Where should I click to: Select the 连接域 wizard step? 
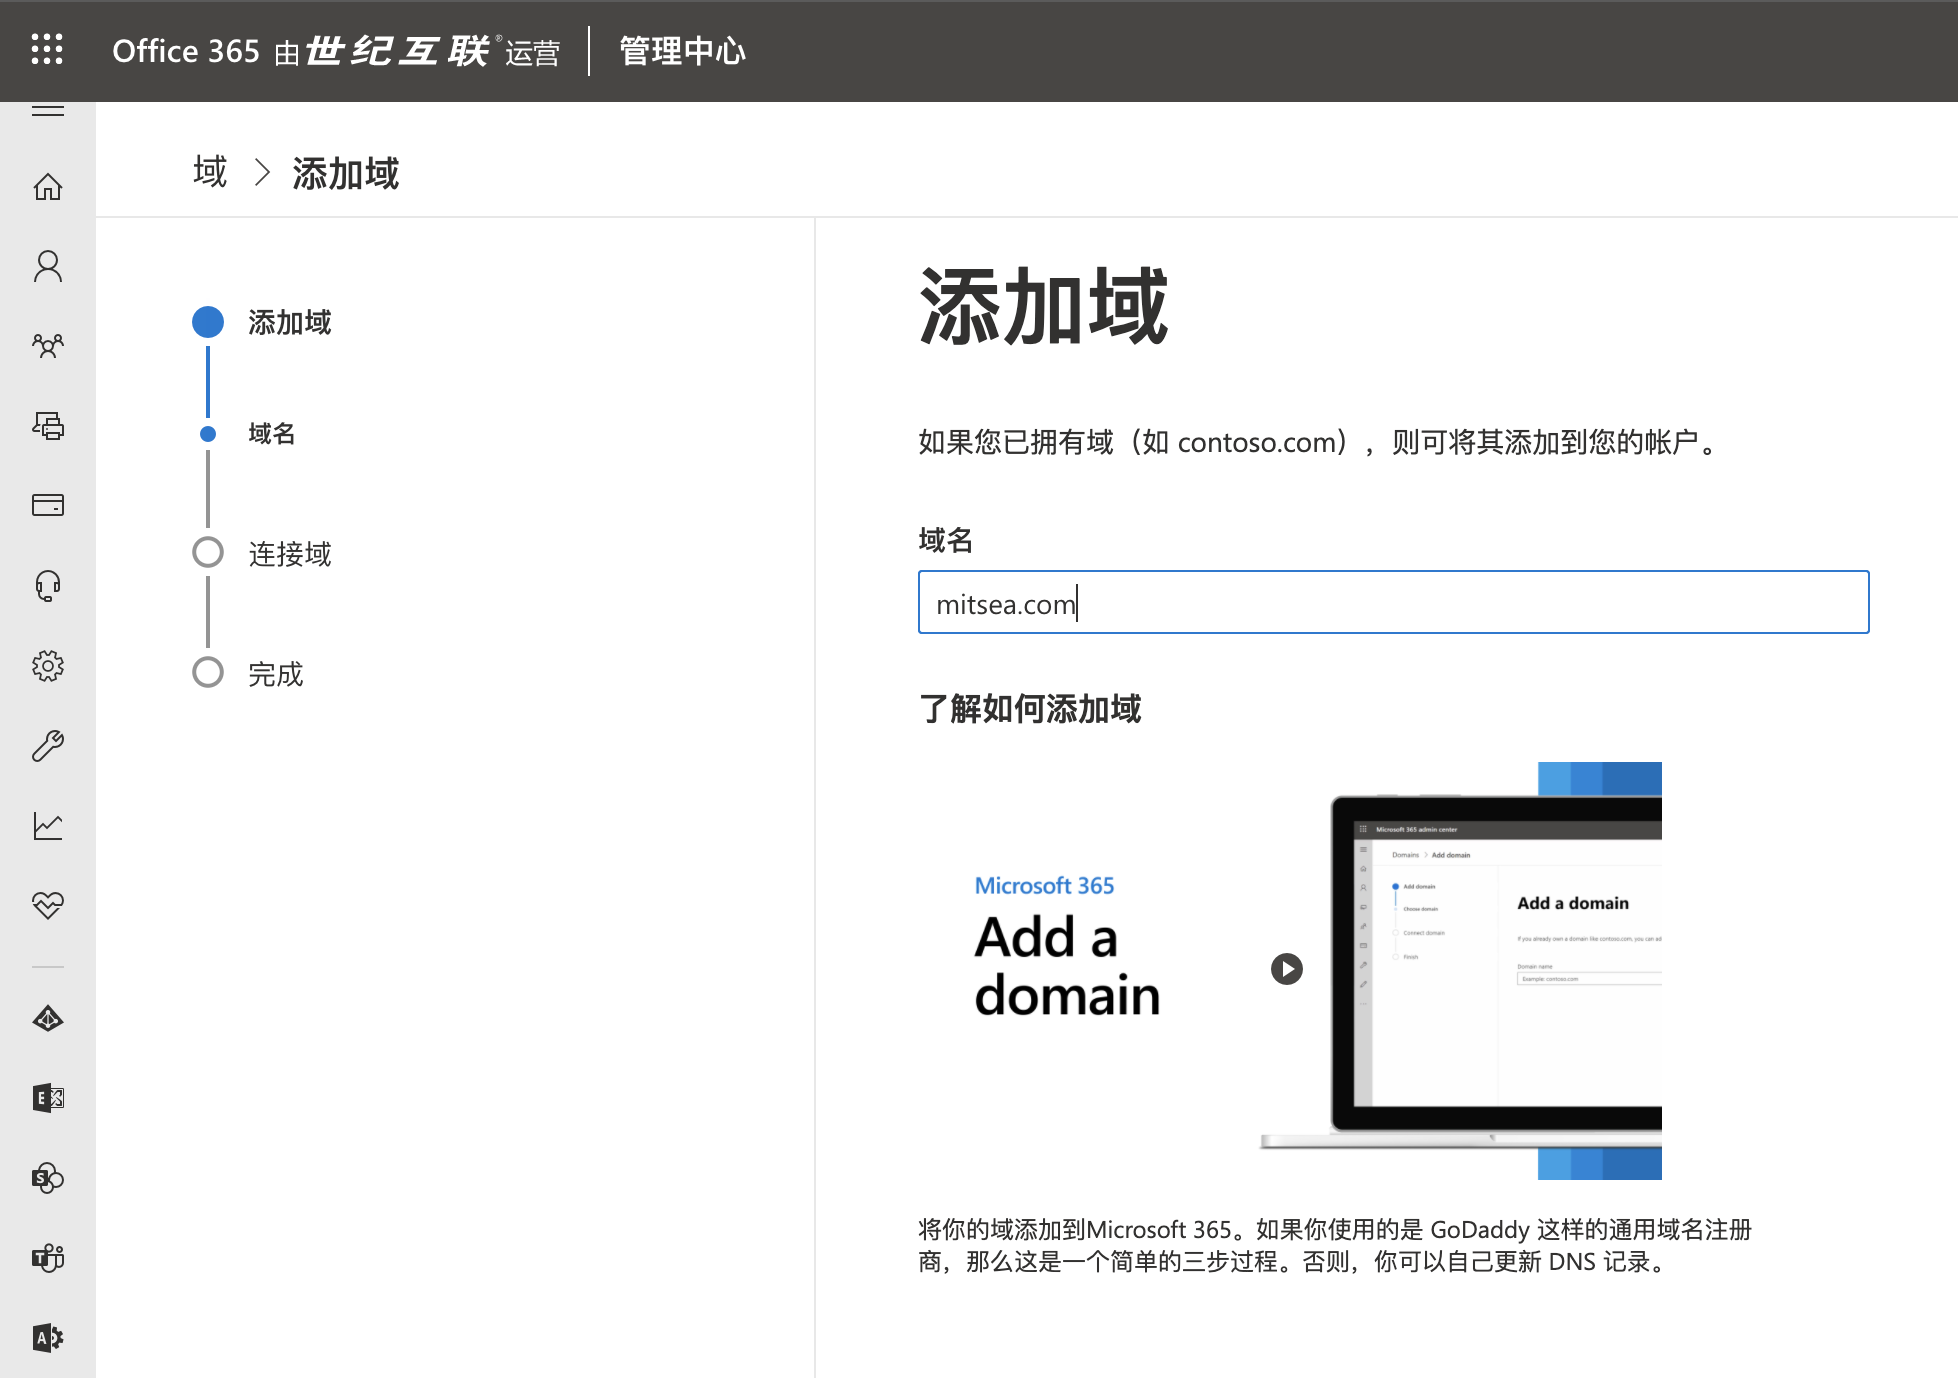[x=289, y=553]
